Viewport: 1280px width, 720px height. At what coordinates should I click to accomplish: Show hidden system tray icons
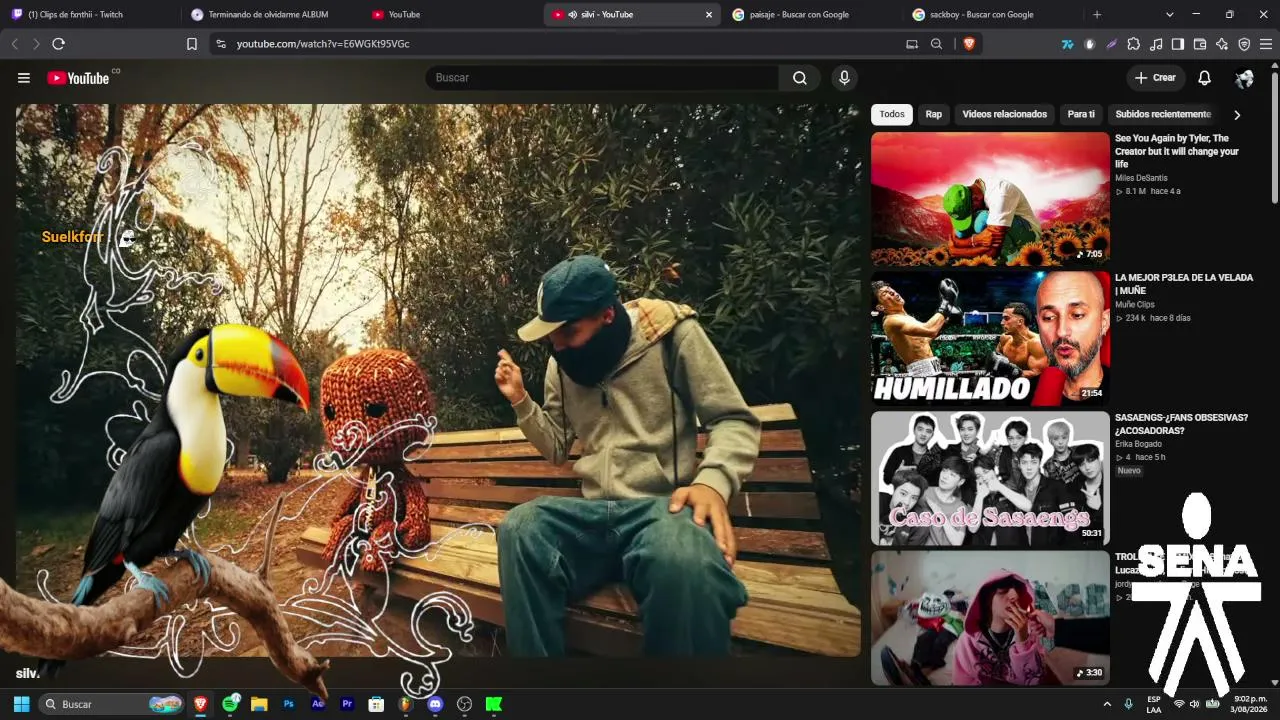coord(1107,704)
